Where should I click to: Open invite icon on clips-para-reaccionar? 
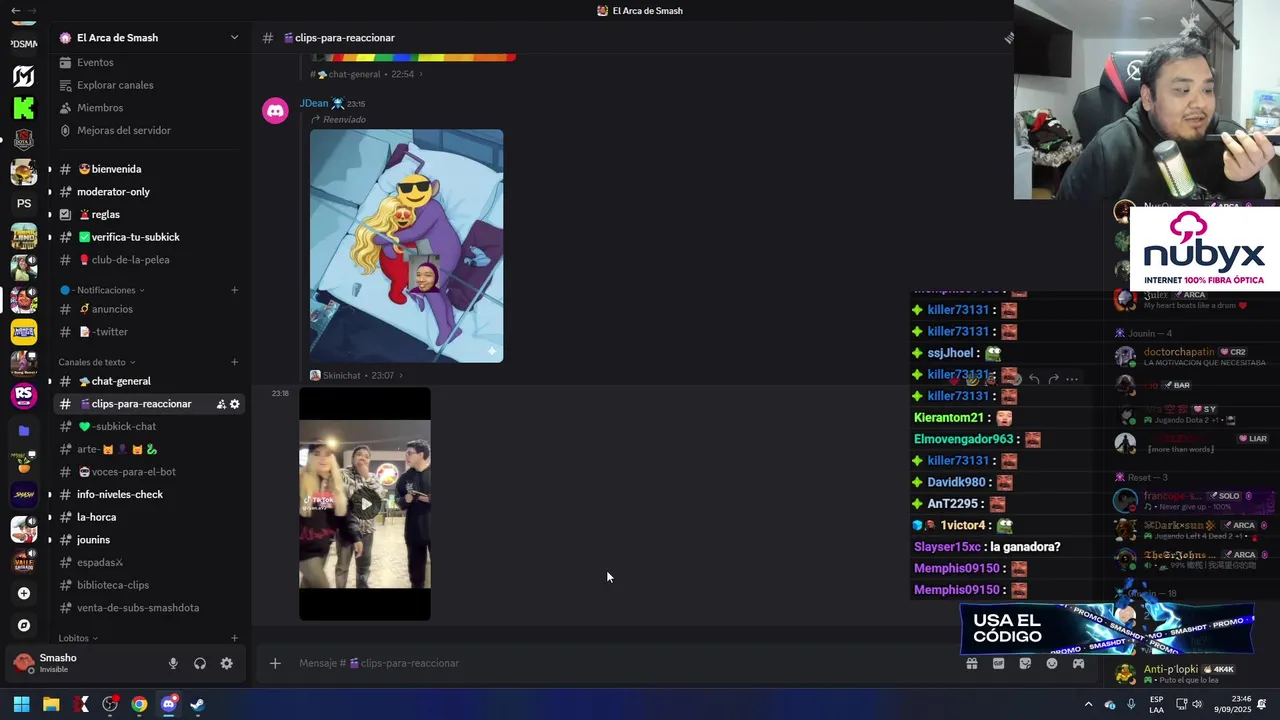pyautogui.click(x=220, y=404)
